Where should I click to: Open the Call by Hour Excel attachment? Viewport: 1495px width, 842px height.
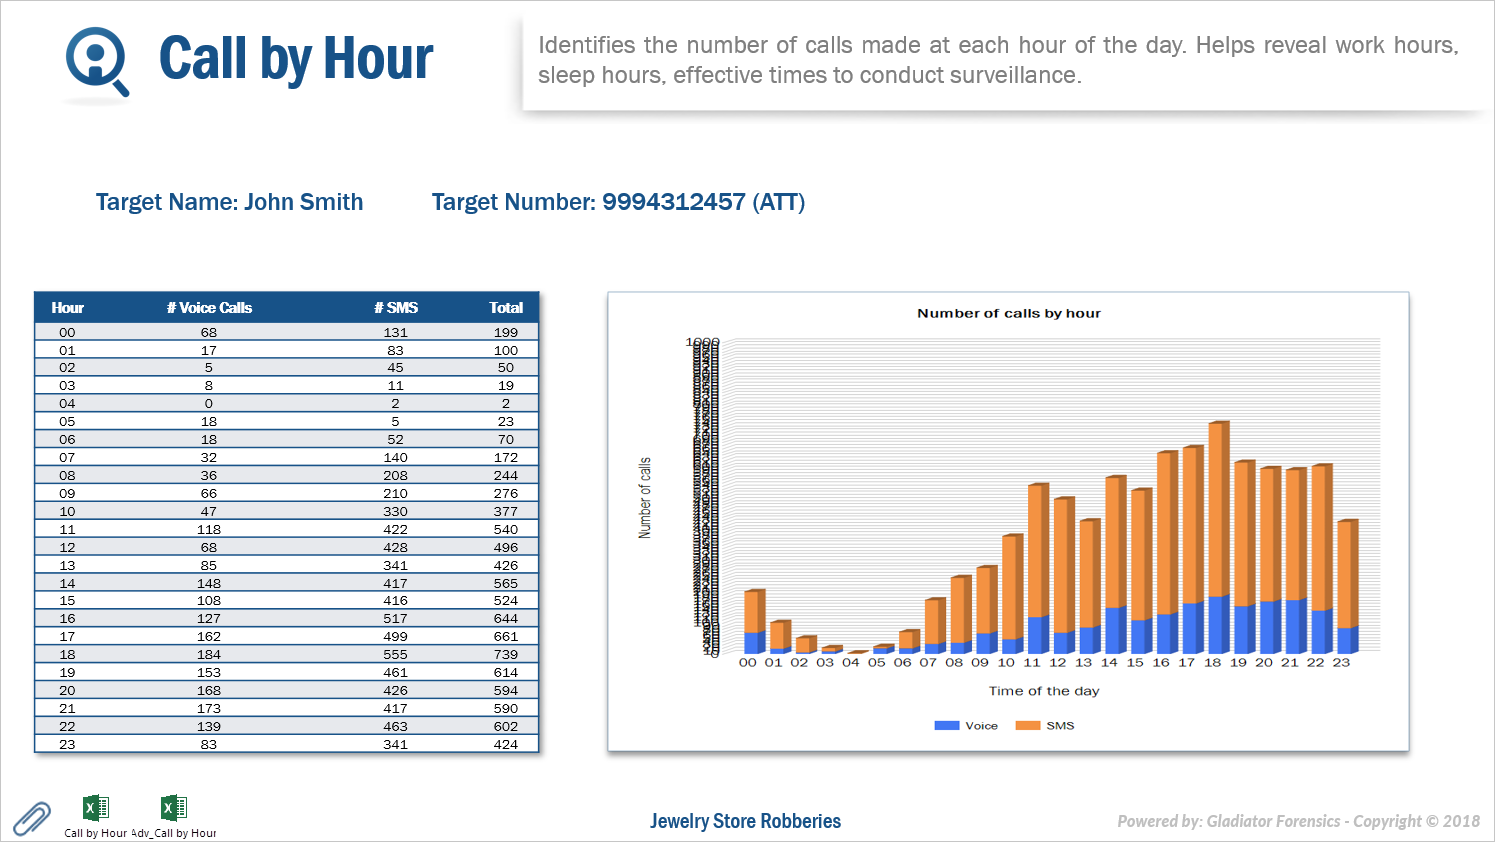click(95, 808)
